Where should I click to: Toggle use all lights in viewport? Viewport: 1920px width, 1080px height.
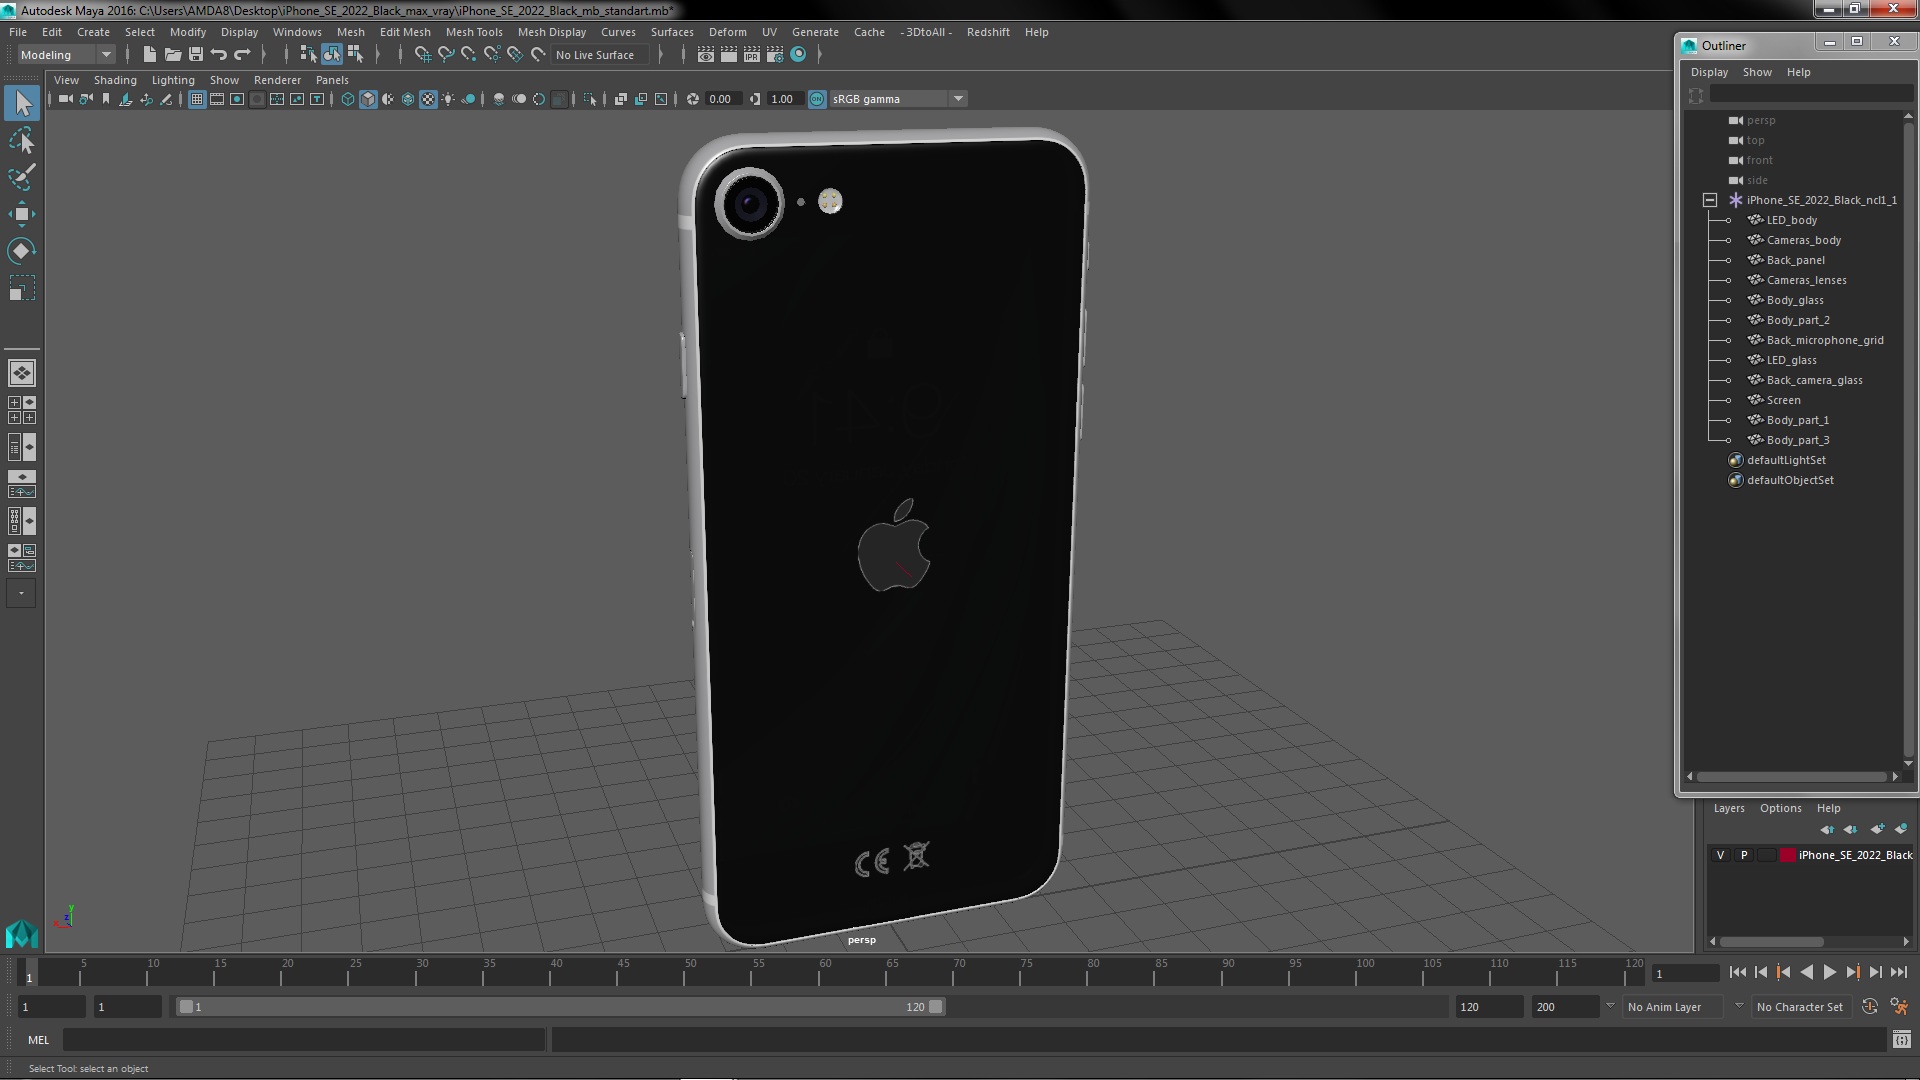(x=448, y=99)
